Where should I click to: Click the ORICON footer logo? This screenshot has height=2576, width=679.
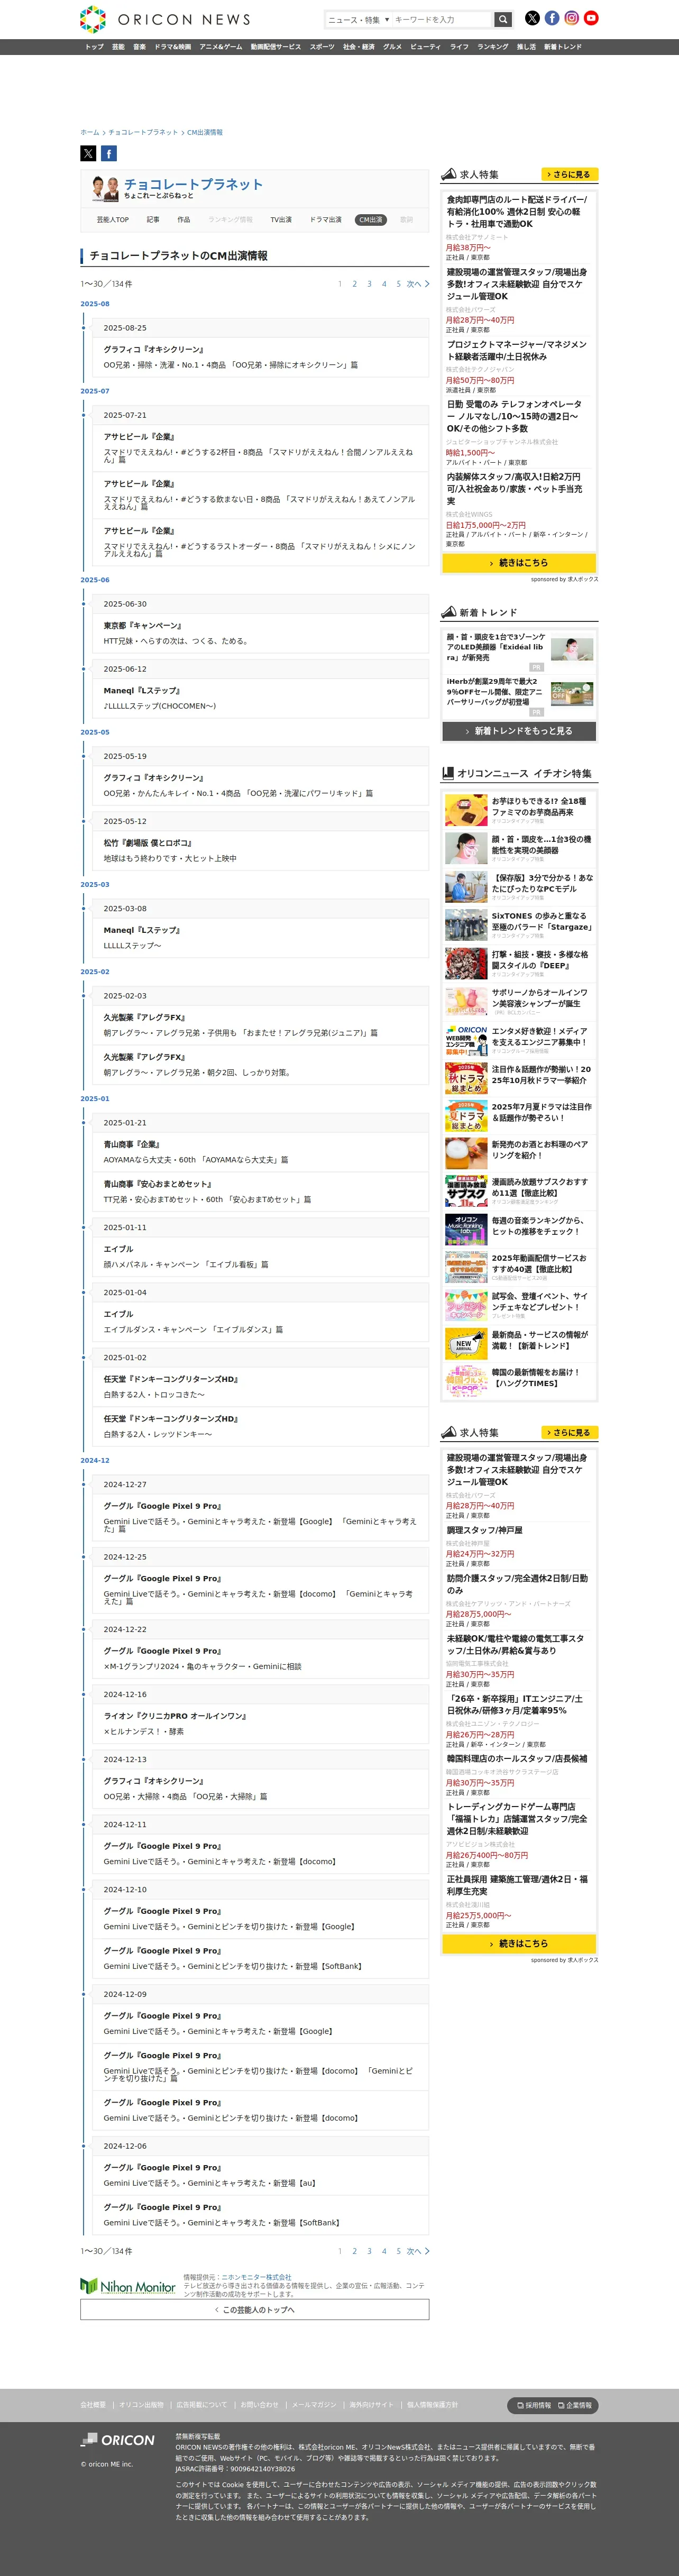click(118, 2440)
